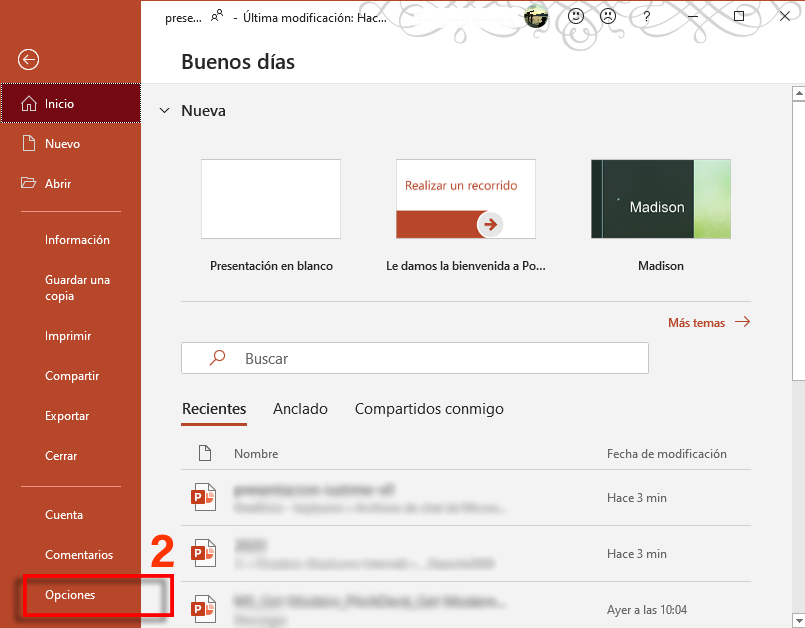Open Opciones at sidebar bottom
The height and width of the screenshot is (628, 805).
click(x=70, y=595)
